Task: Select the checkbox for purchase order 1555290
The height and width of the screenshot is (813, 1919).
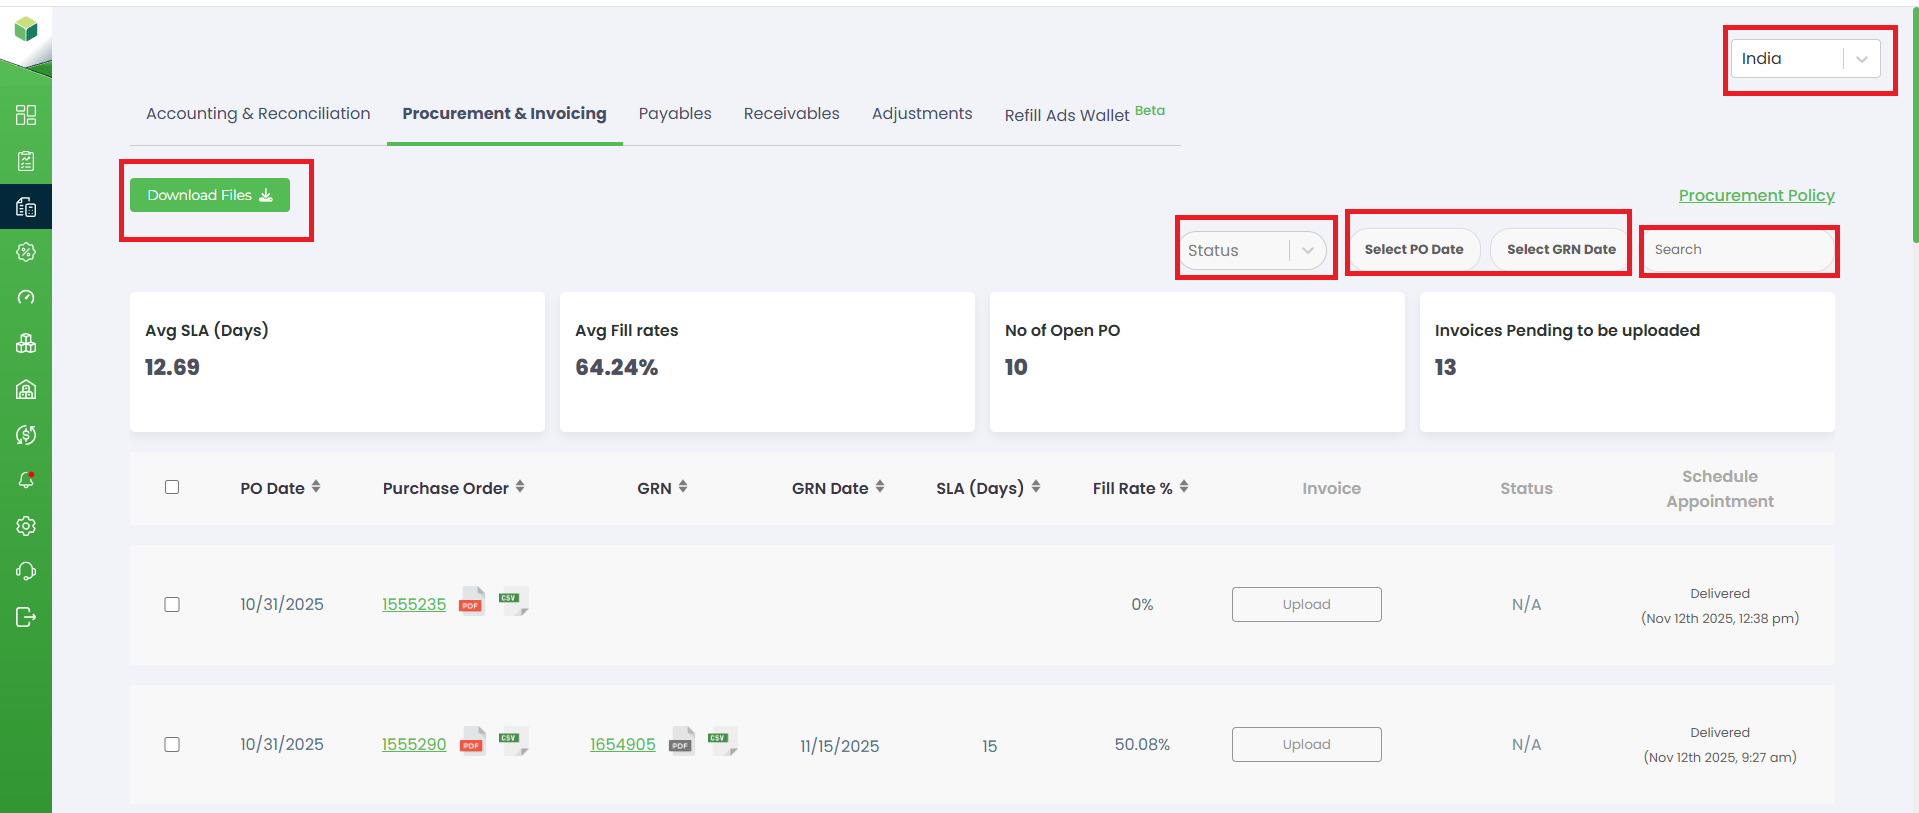Action: pos(172,745)
